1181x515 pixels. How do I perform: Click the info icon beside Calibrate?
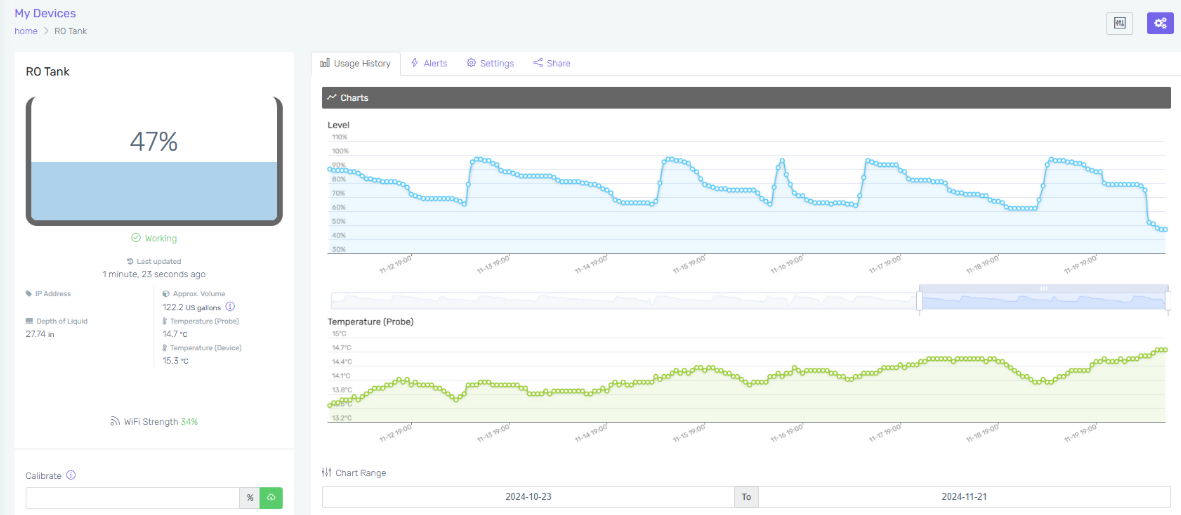[71, 475]
